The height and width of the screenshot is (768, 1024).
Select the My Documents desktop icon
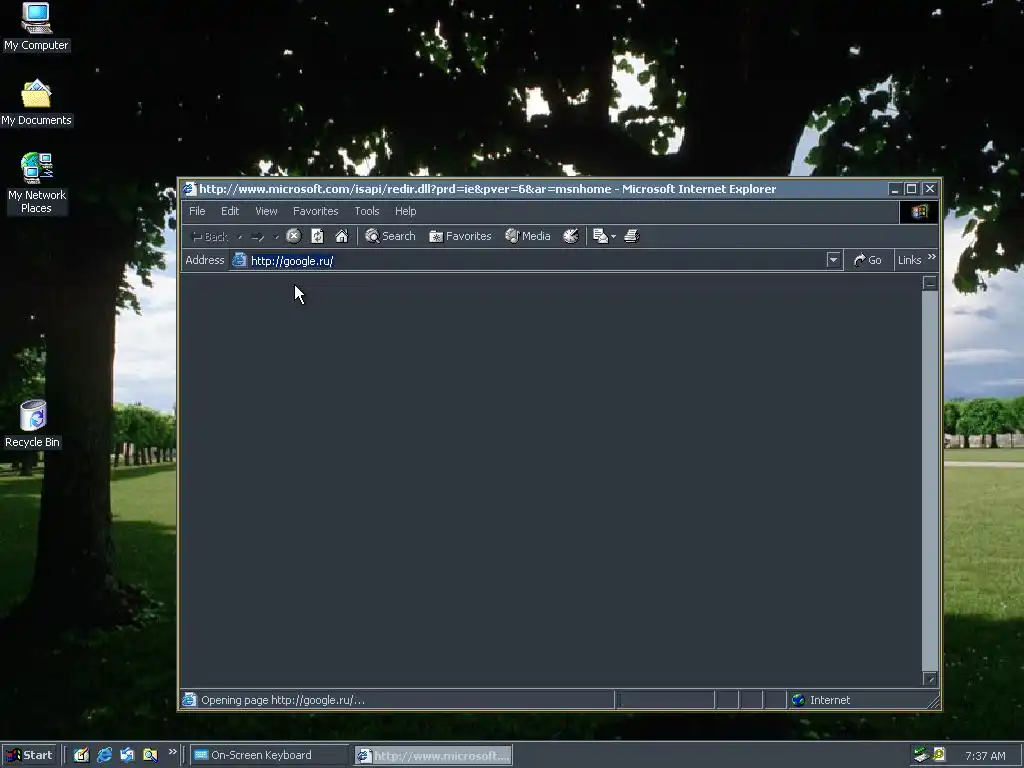pyautogui.click(x=36, y=103)
